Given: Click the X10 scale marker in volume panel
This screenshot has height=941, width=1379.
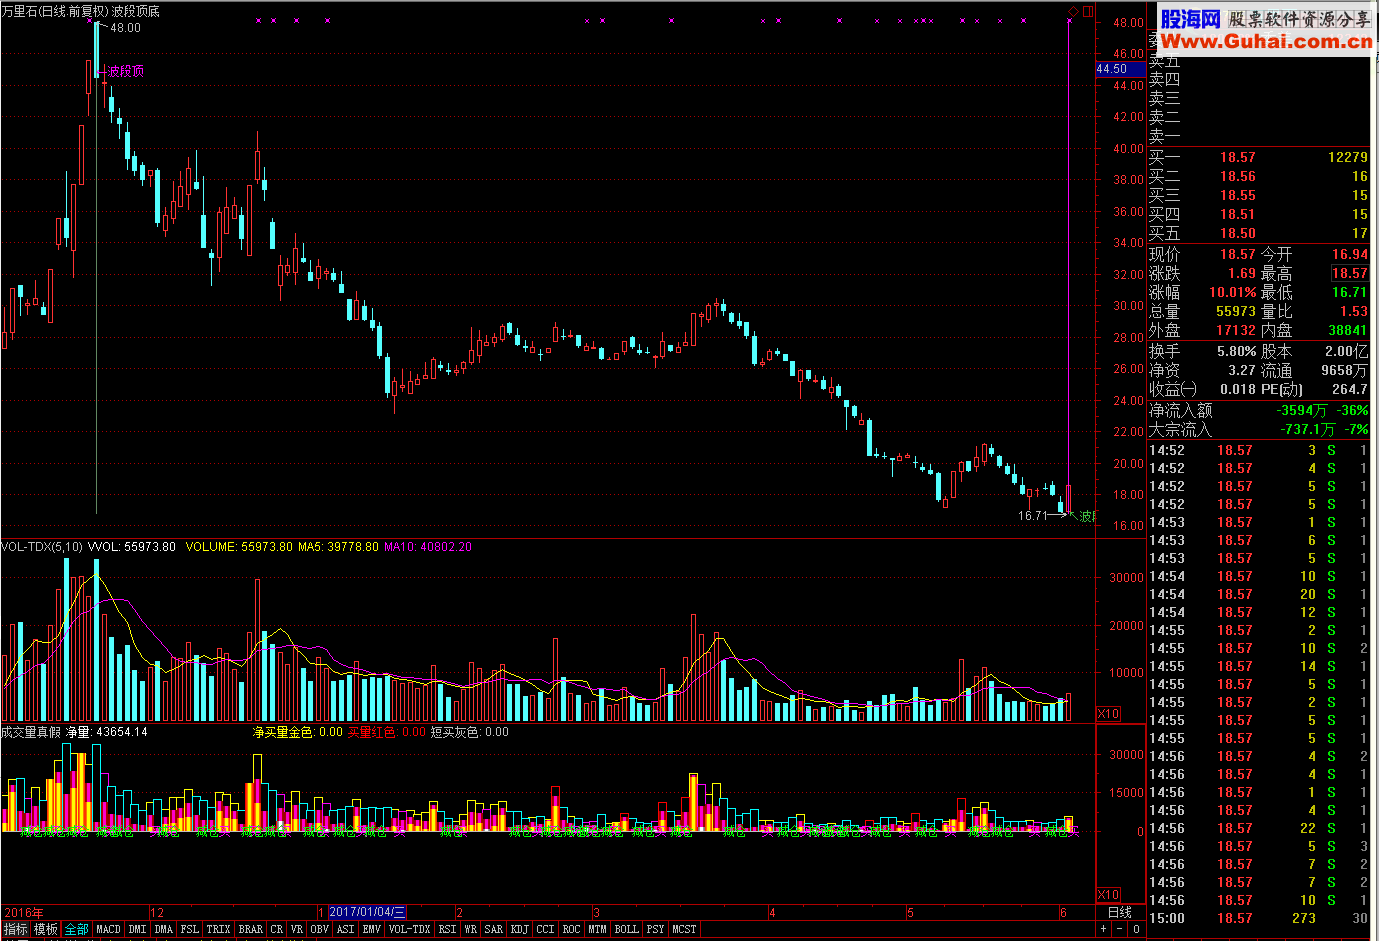Looking at the screenshot, I should point(1108,714).
